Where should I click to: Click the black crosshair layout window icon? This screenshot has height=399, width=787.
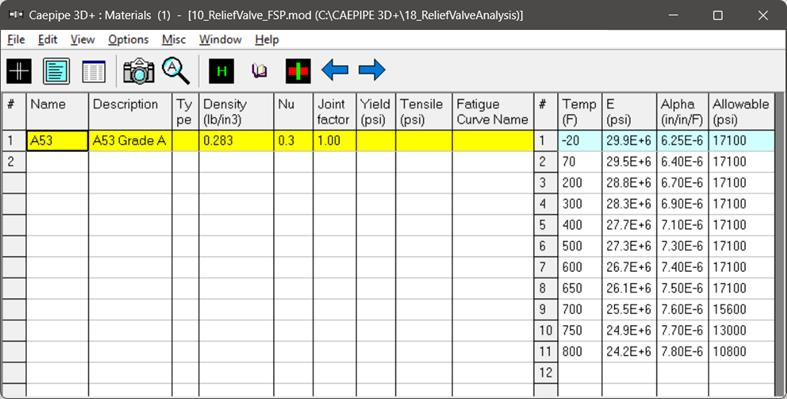19,71
